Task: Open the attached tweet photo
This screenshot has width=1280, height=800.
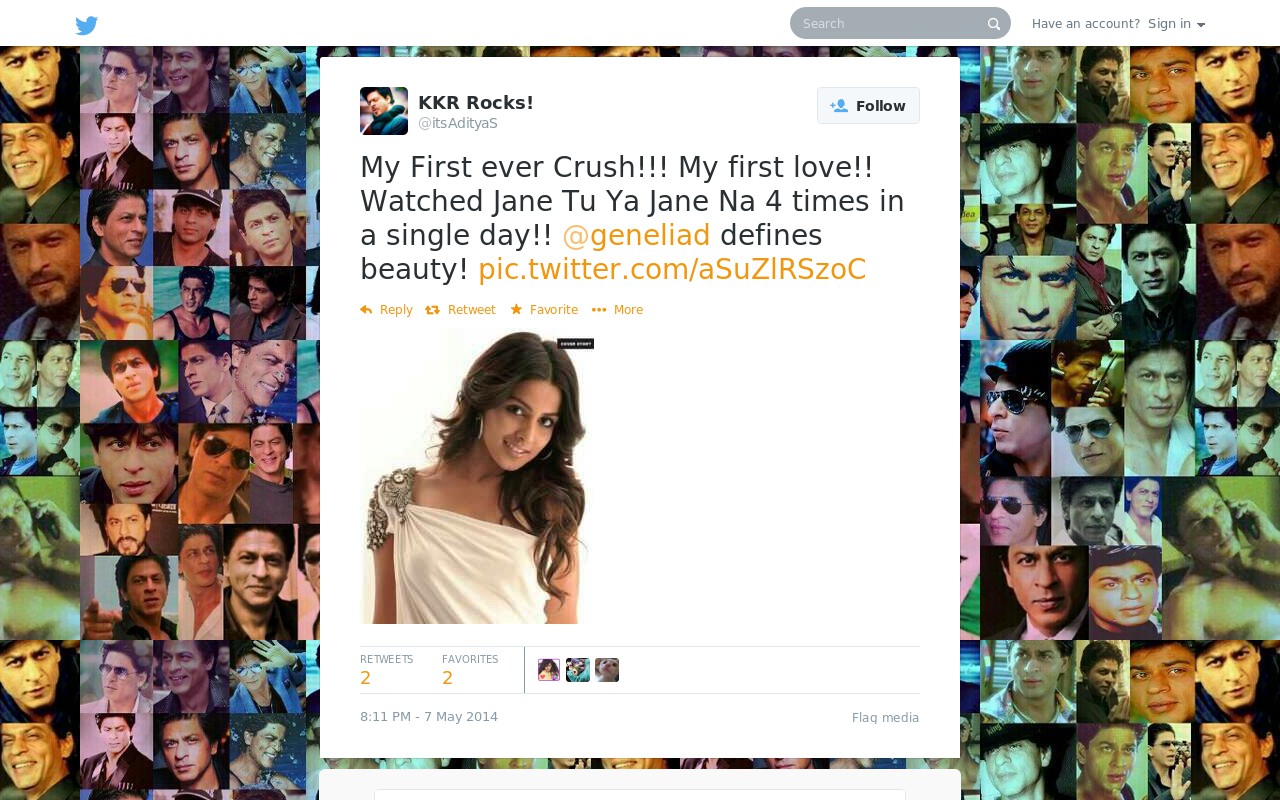Action: coord(477,476)
